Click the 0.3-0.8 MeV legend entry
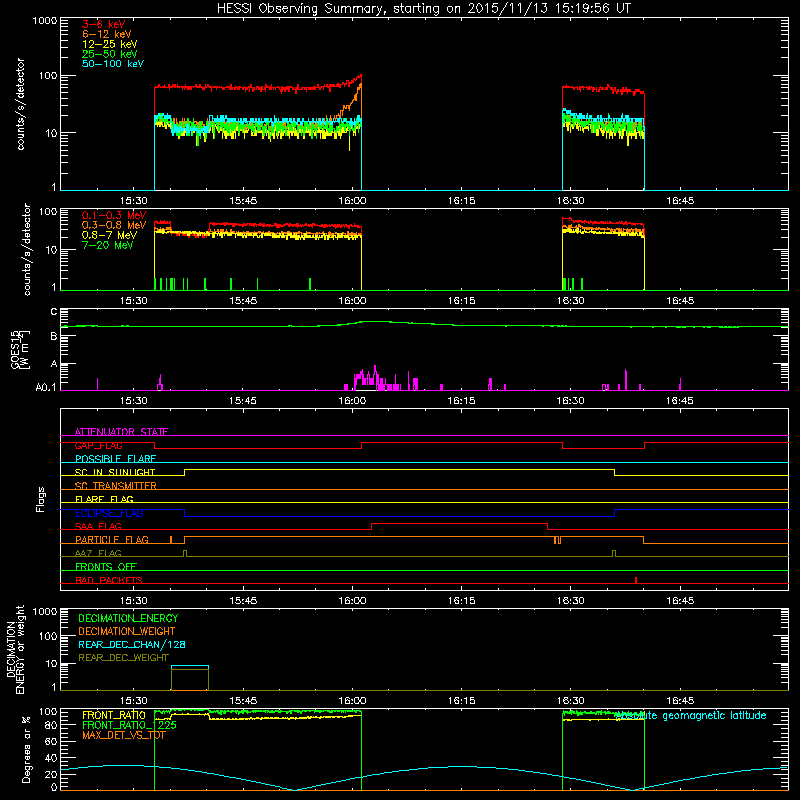Image resolution: width=800 pixels, height=800 pixels. (114, 226)
